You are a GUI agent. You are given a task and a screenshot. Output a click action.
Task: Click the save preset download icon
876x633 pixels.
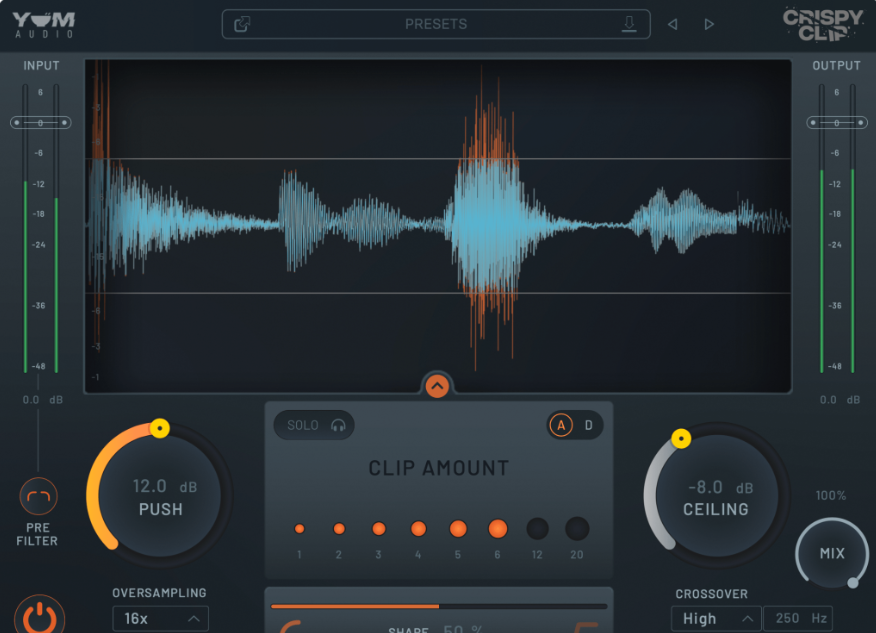coord(629,24)
